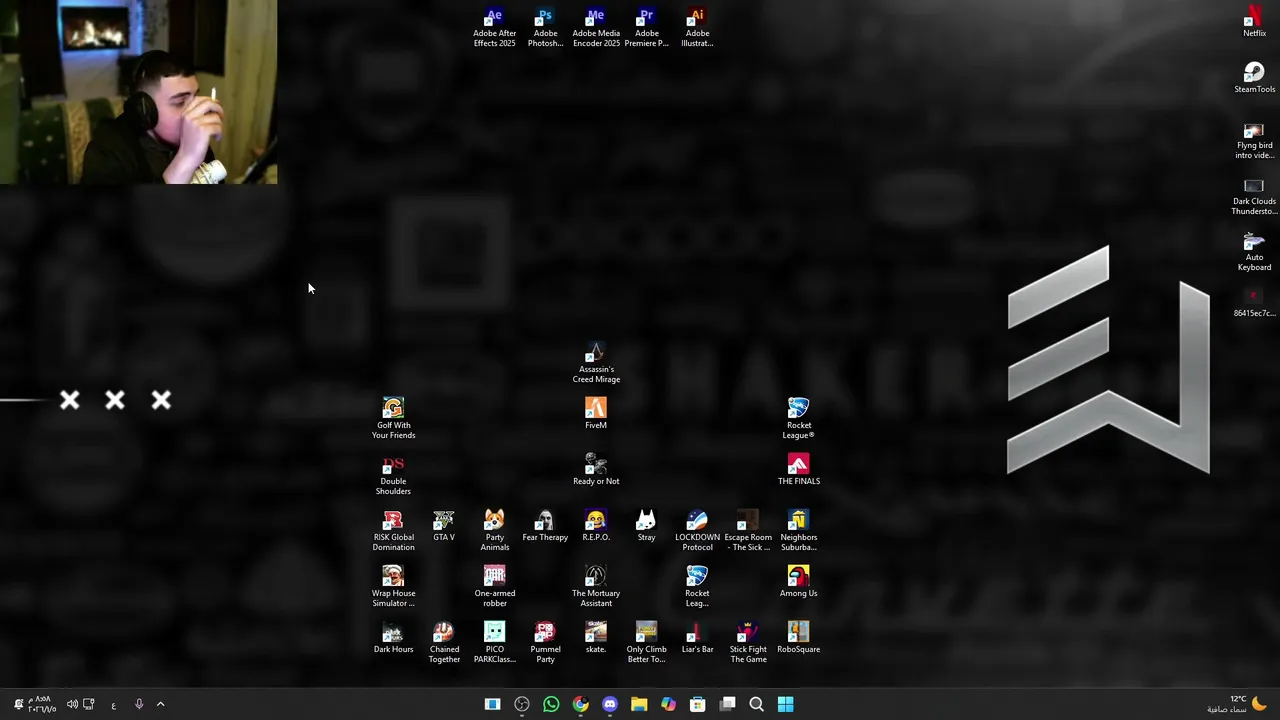Select the Only Climb Better Together icon
This screenshot has width=1280, height=720.
(646, 644)
